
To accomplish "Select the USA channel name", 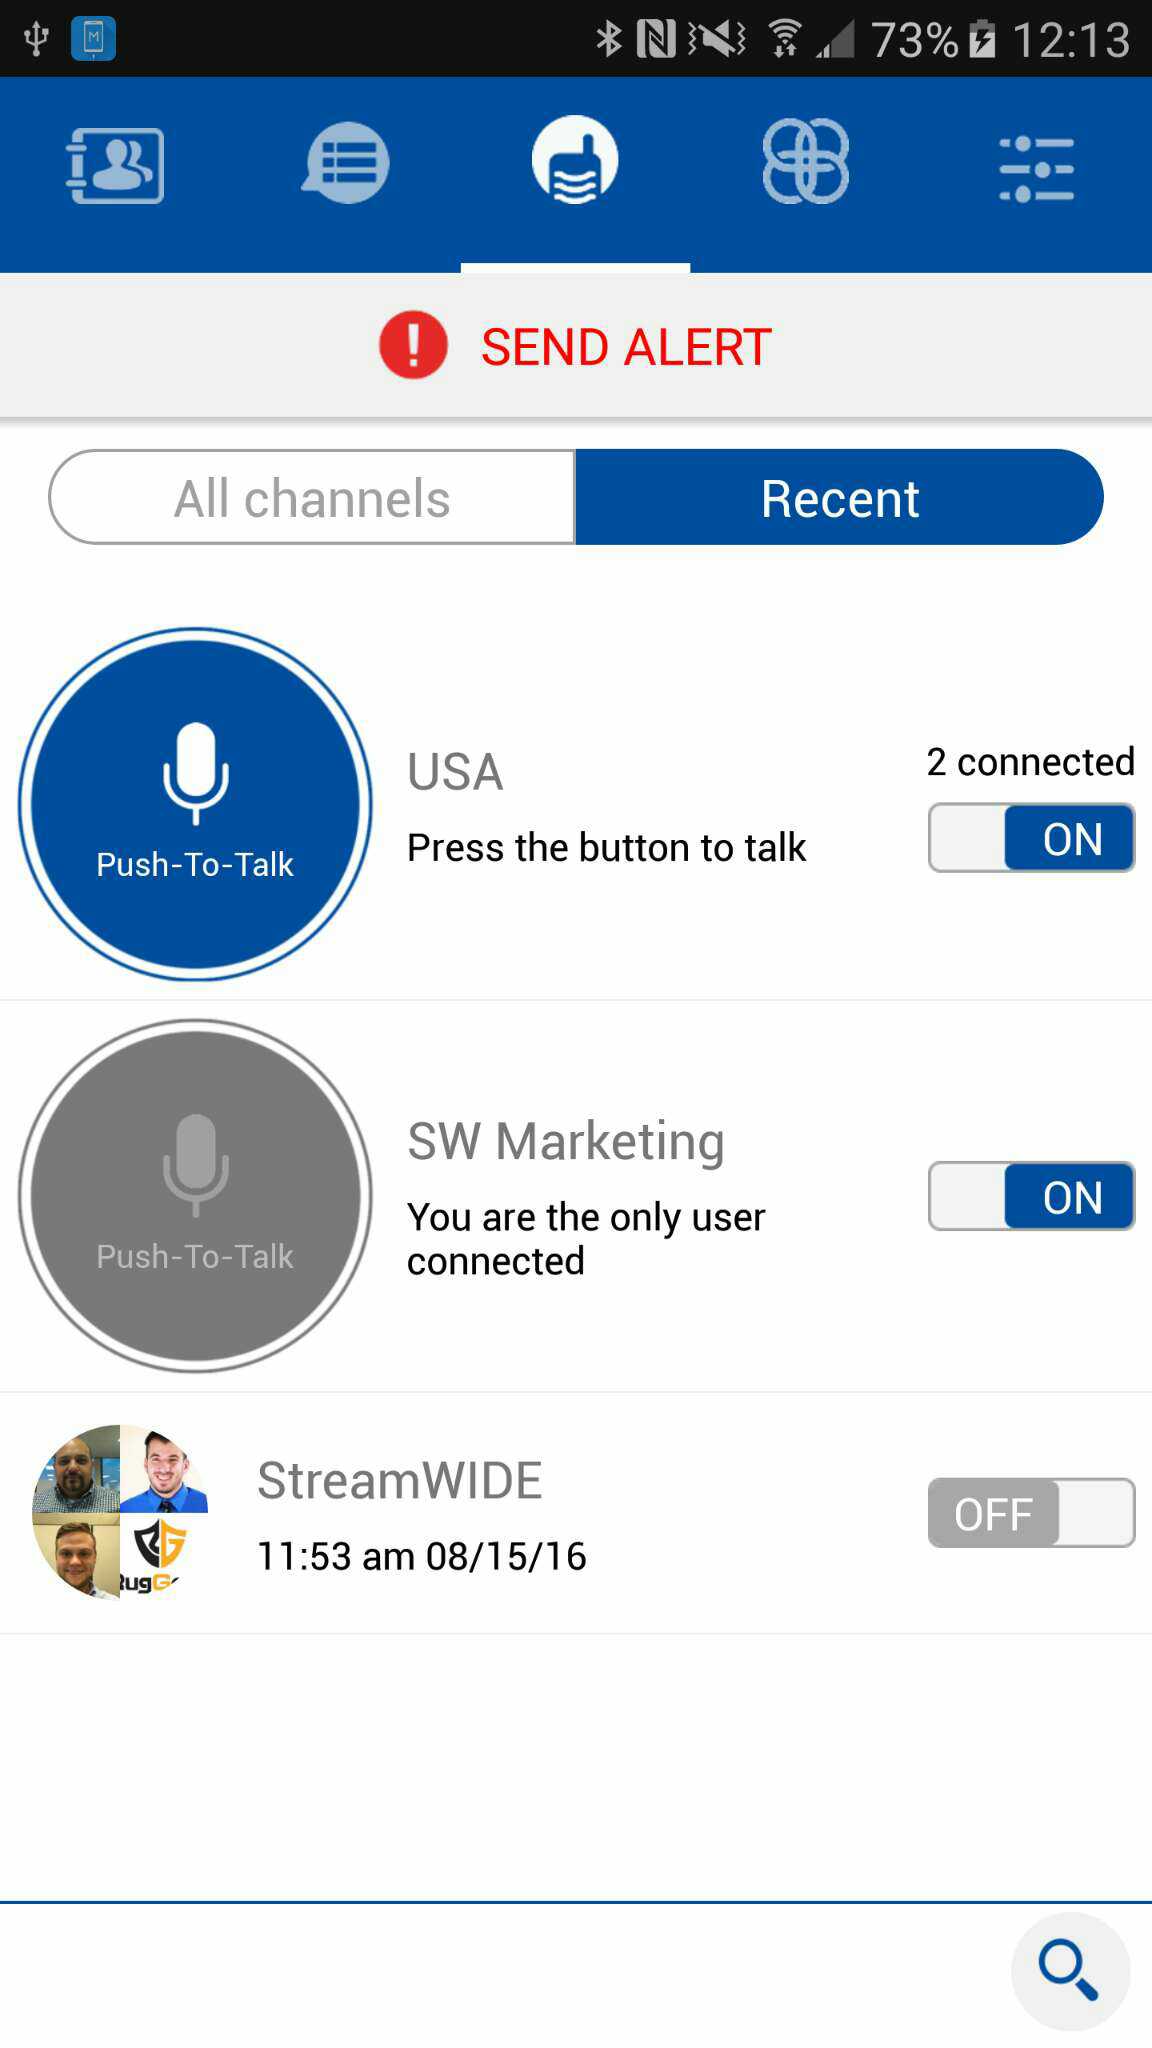I will [x=455, y=772].
